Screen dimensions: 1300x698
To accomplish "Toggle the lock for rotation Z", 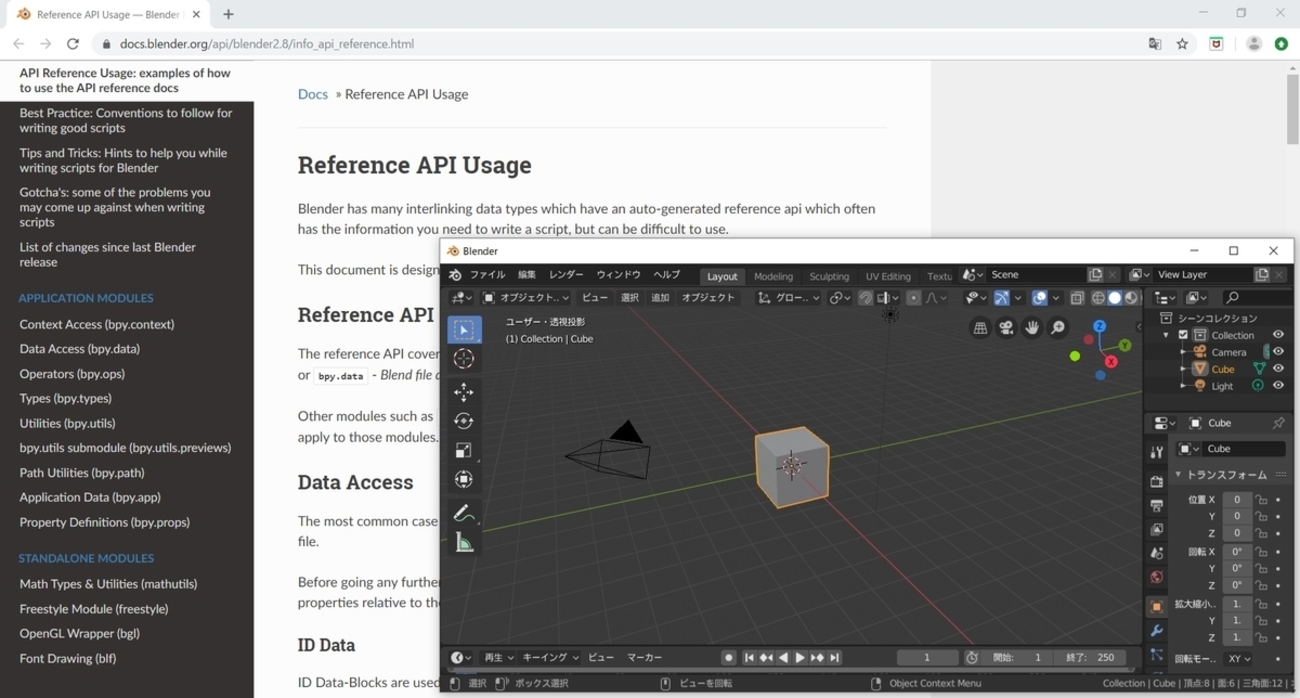I will pyautogui.click(x=1262, y=586).
